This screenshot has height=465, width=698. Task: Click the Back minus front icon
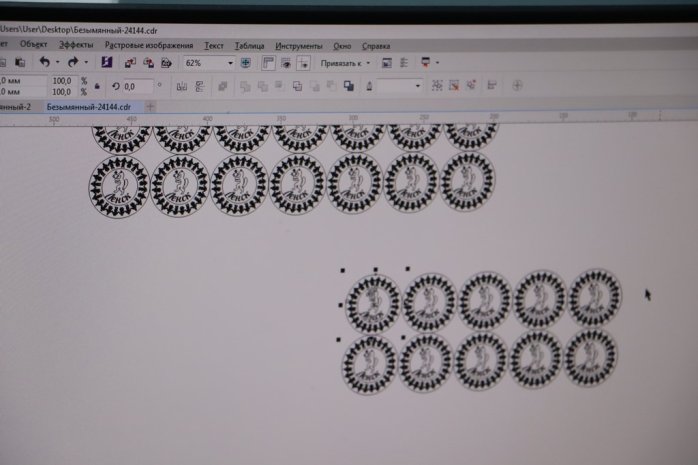332,86
